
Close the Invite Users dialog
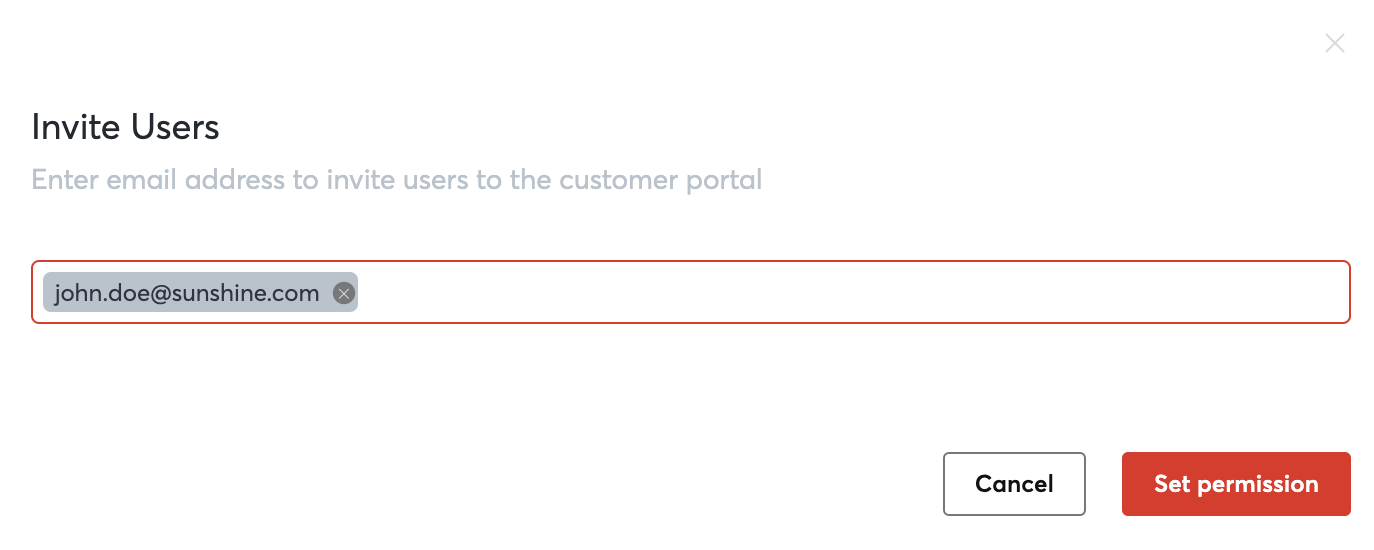[x=1334, y=43]
